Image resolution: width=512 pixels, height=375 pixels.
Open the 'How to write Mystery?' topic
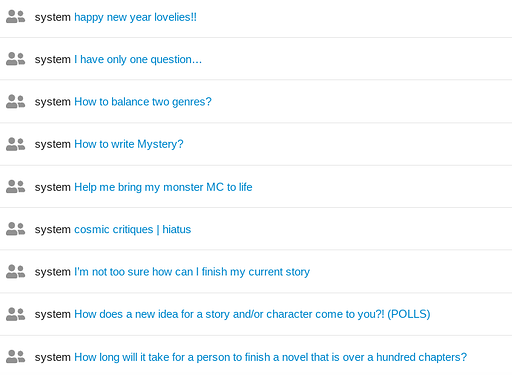pyautogui.click(x=129, y=144)
